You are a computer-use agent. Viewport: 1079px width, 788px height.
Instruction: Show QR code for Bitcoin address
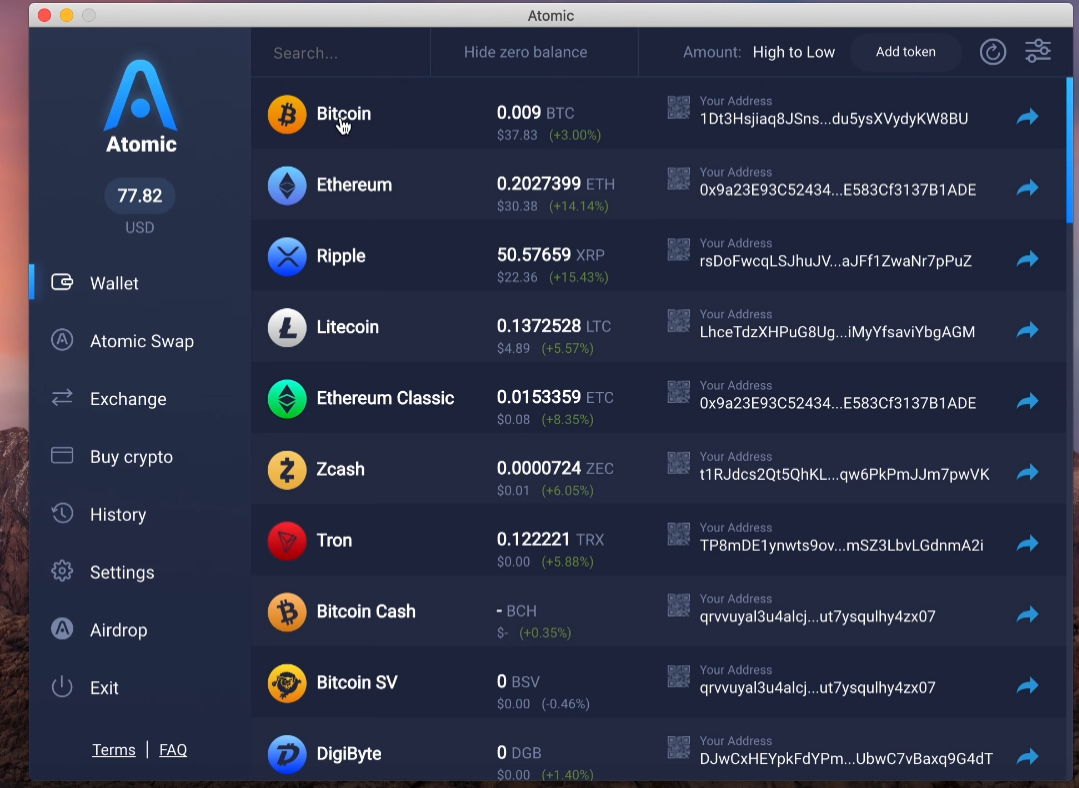[679, 107]
